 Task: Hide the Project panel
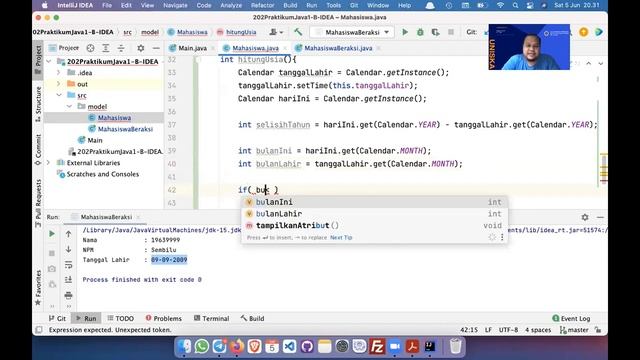click(156, 48)
